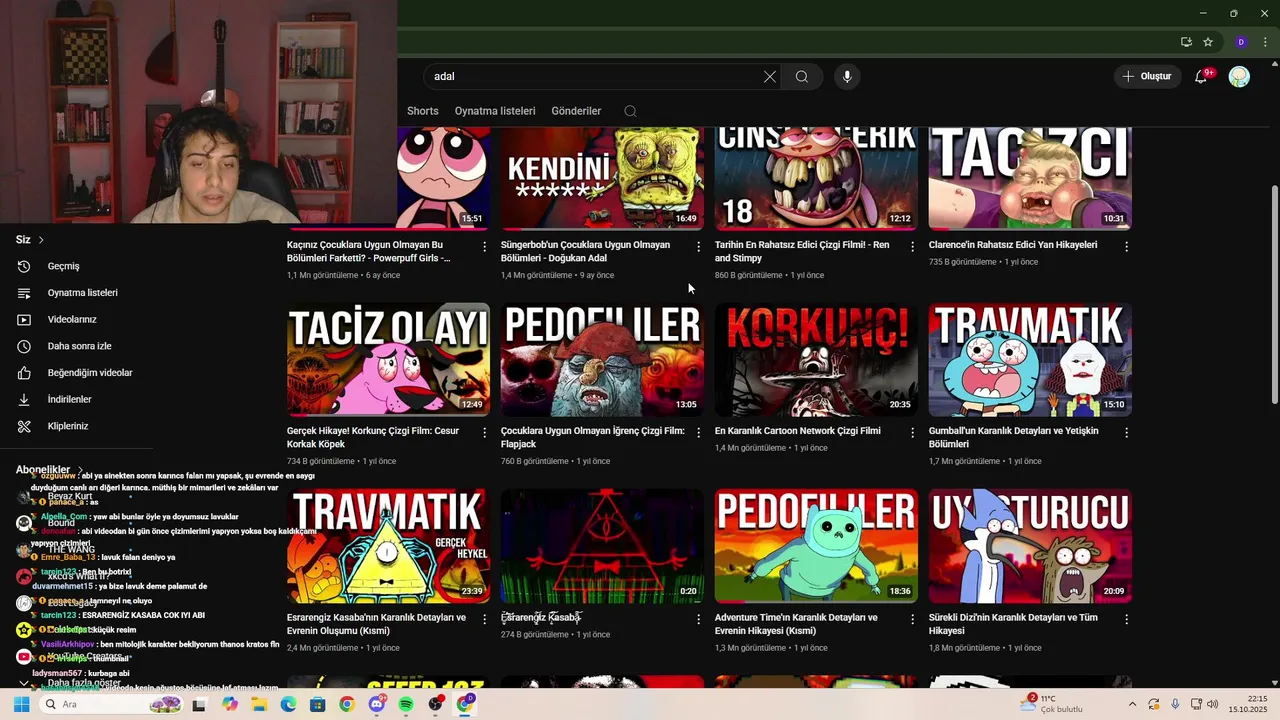Open options menu for Cesur Korkak Köpek video
1280x720 pixels.
[x=485, y=433]
